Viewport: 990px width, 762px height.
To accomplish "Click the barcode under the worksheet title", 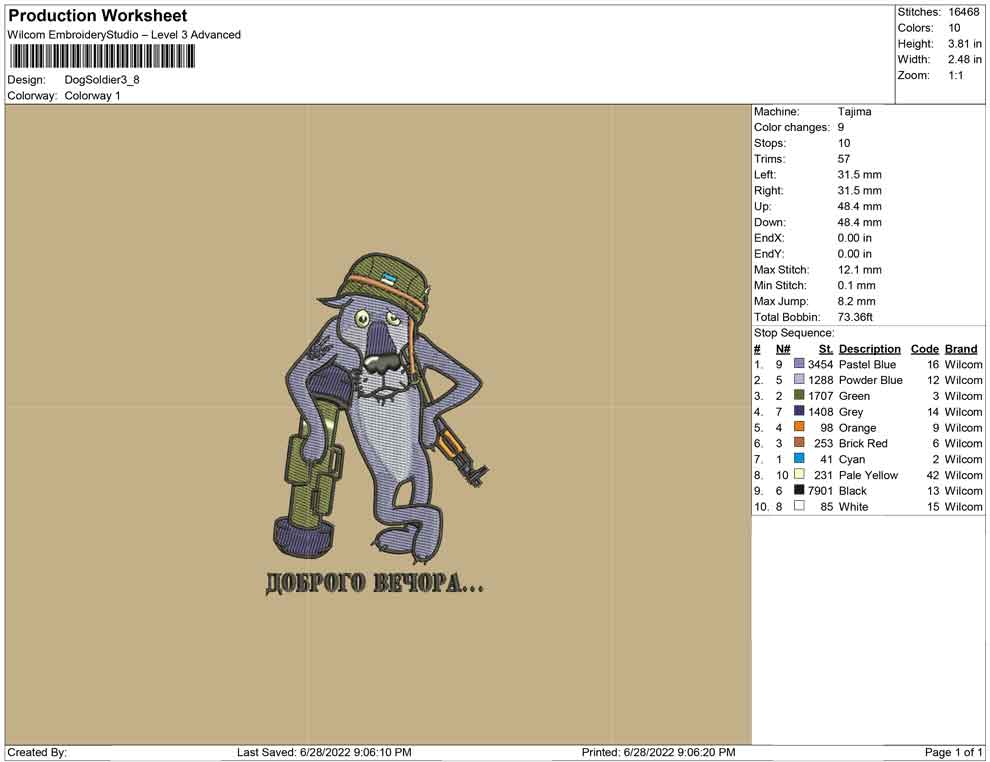I will (101, 57).
